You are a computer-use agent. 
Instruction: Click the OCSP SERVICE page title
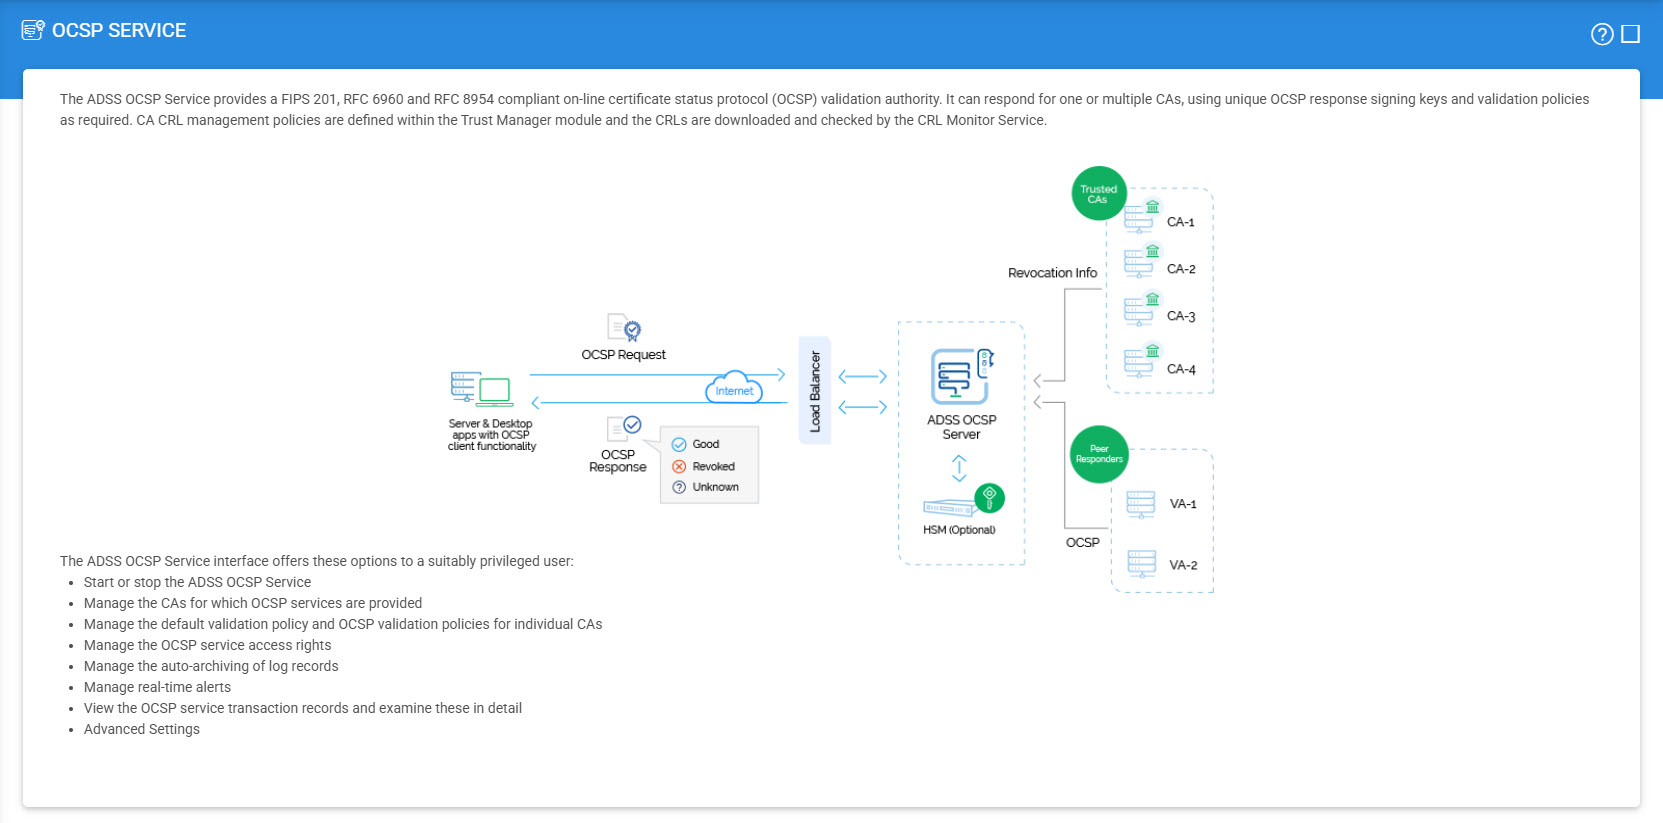pyautogui.click(x=119, y=30)
